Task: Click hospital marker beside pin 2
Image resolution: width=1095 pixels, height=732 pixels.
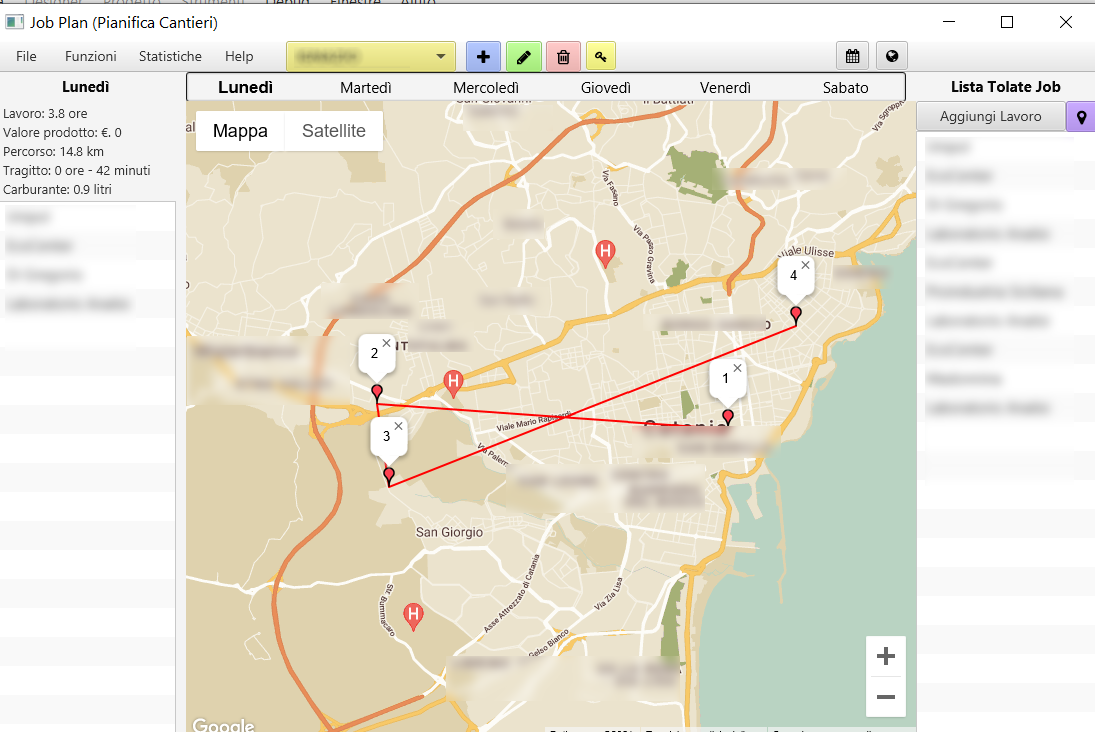Action: coord(454,383)
